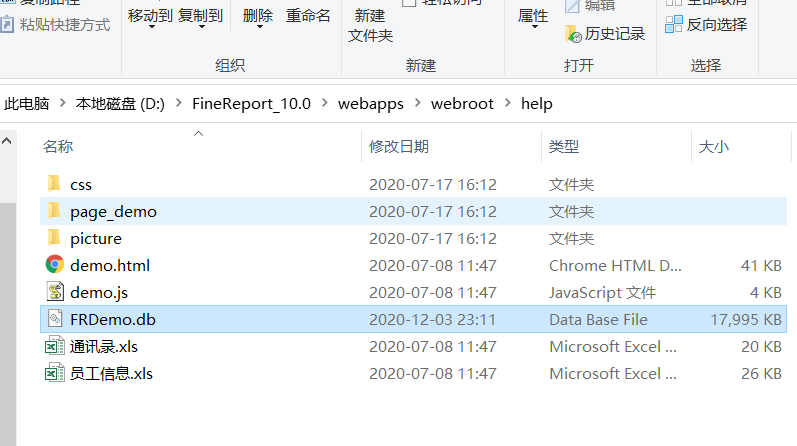Click Microsoft Excel type of 通讯录.xls
The width and height of the screenshot is (797, 446).
(x=613, y=346)
